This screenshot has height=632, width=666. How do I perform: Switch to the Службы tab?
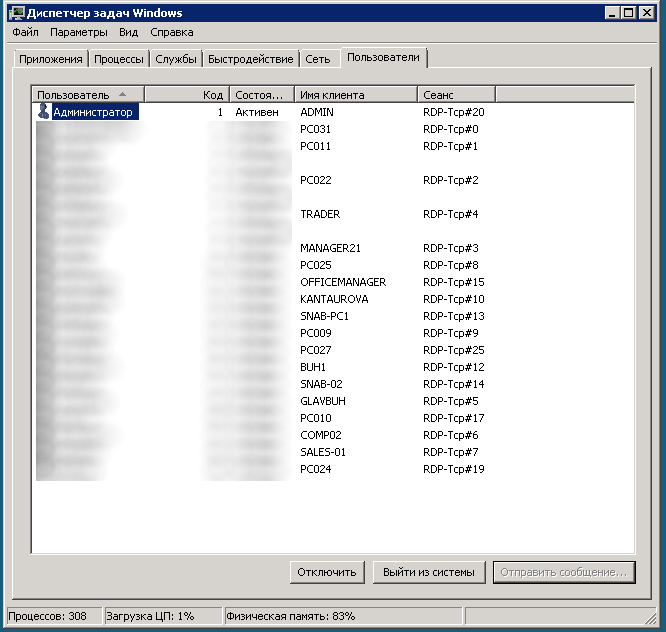tap(176, 59)
